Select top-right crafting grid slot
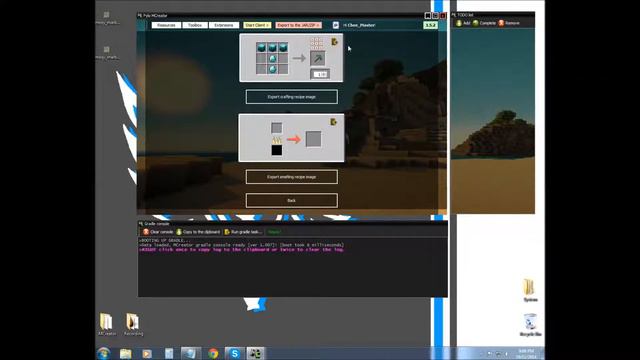640x360 pixels. [x=283, y=48]
